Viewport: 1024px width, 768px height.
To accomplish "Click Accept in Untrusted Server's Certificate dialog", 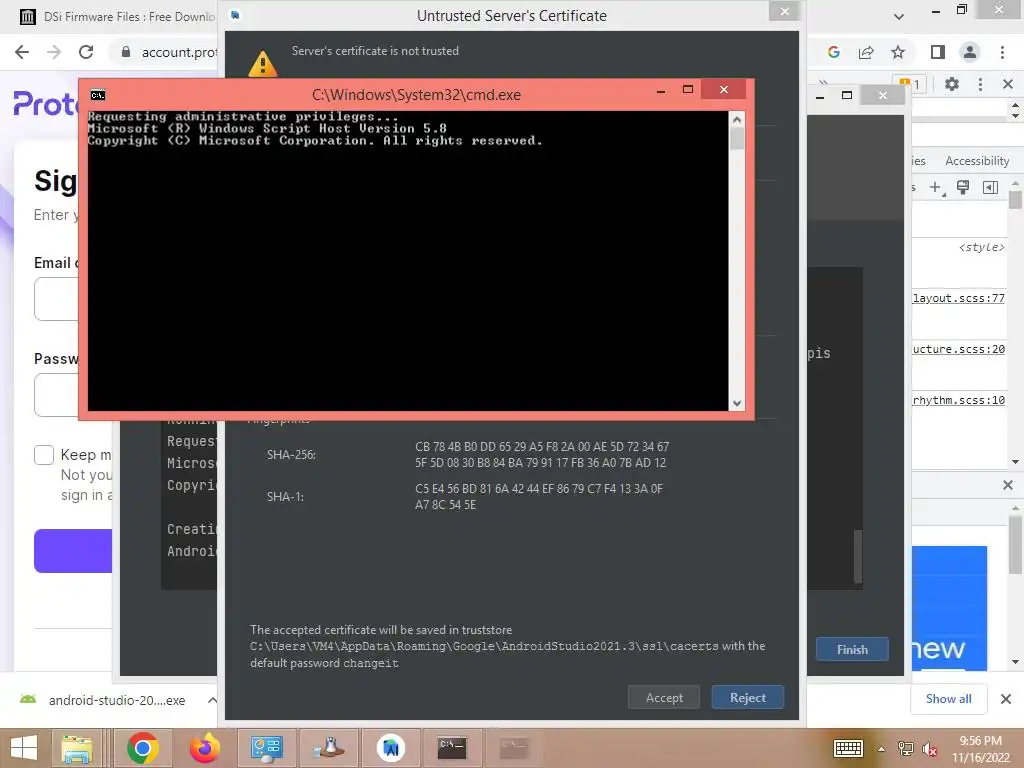I will click(664, 697).
